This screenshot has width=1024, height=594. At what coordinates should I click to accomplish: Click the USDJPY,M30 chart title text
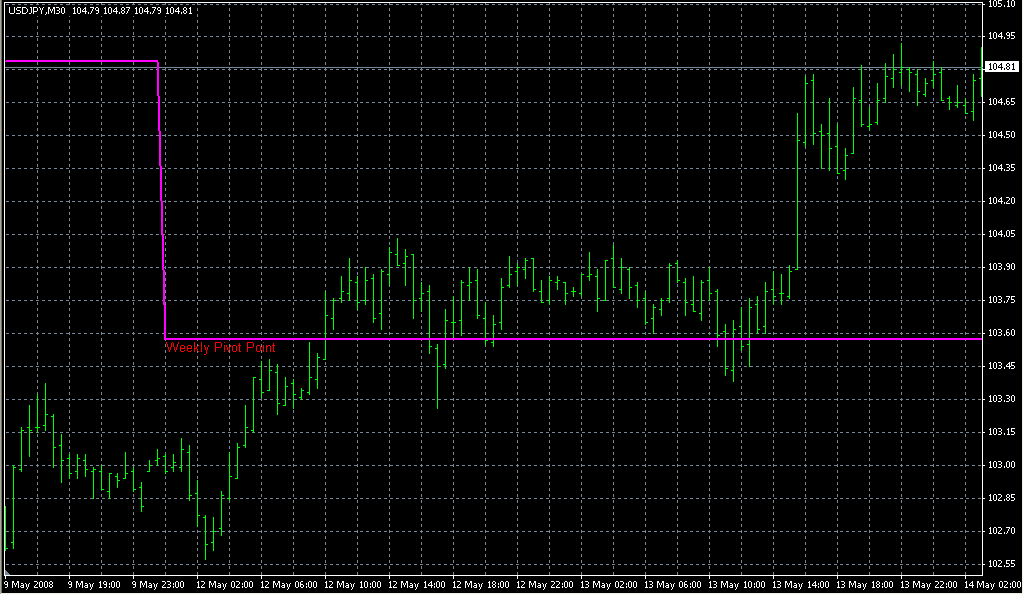tap(37, 10)
